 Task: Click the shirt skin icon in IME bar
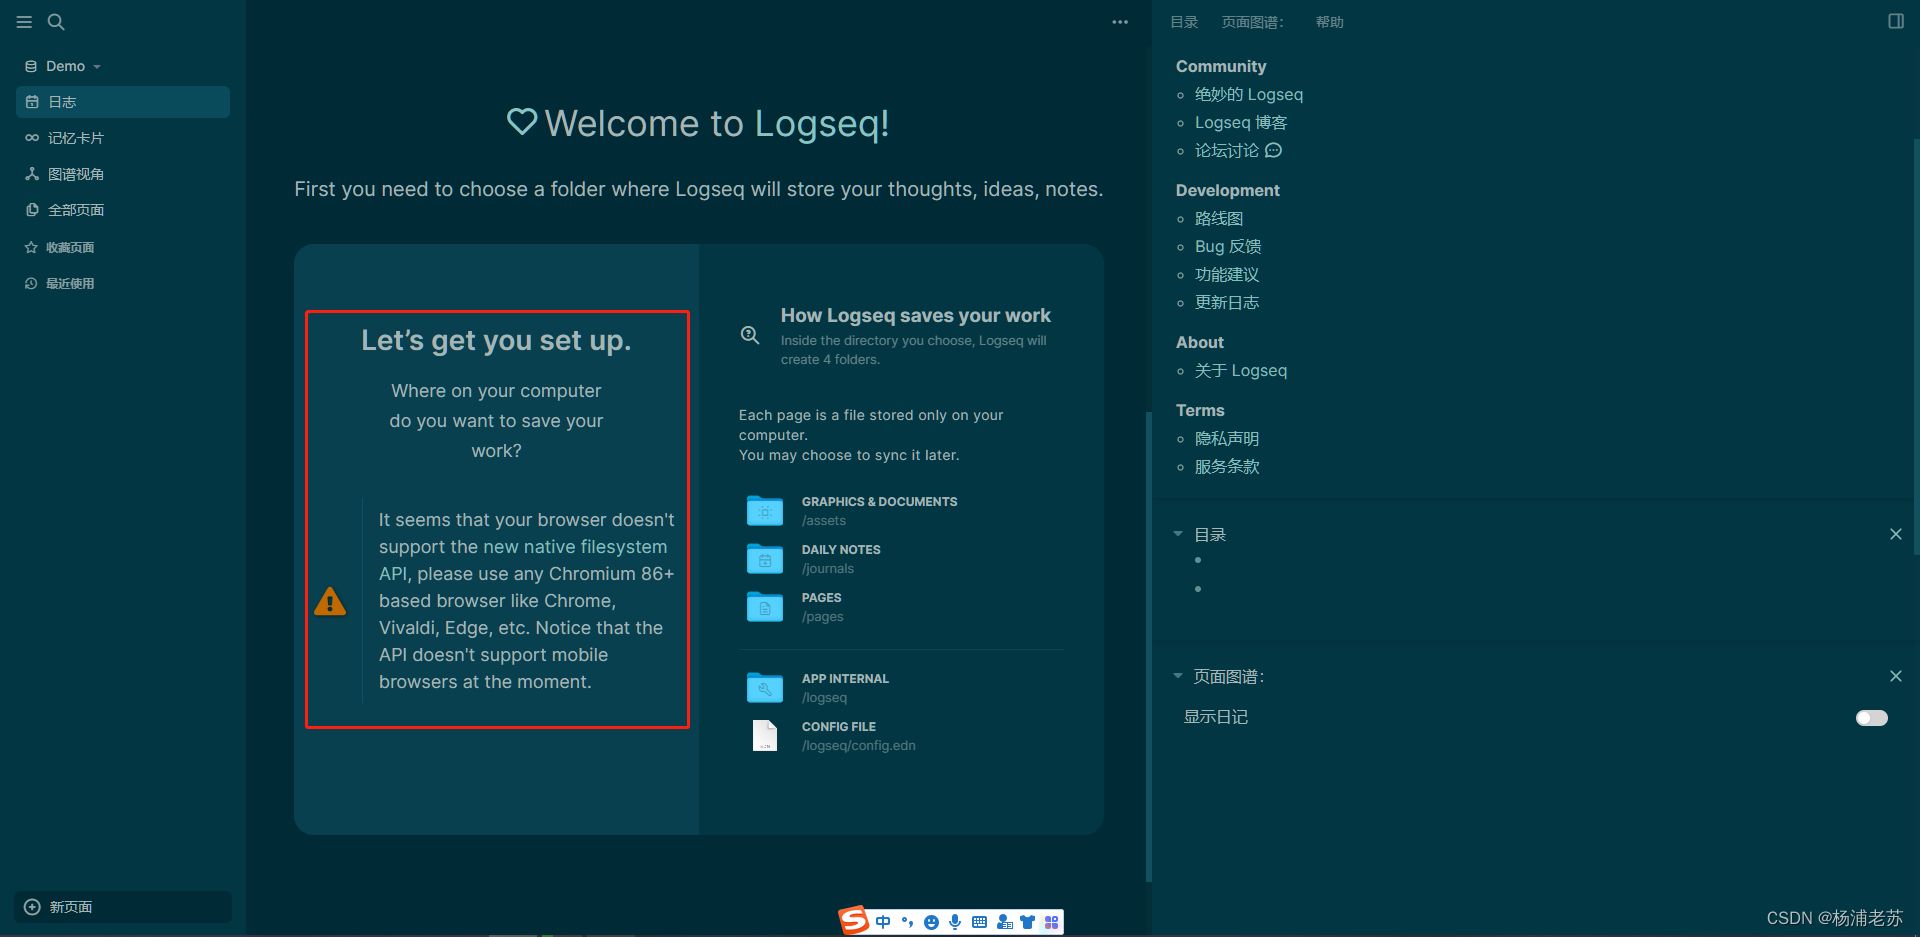point(1027,922)
